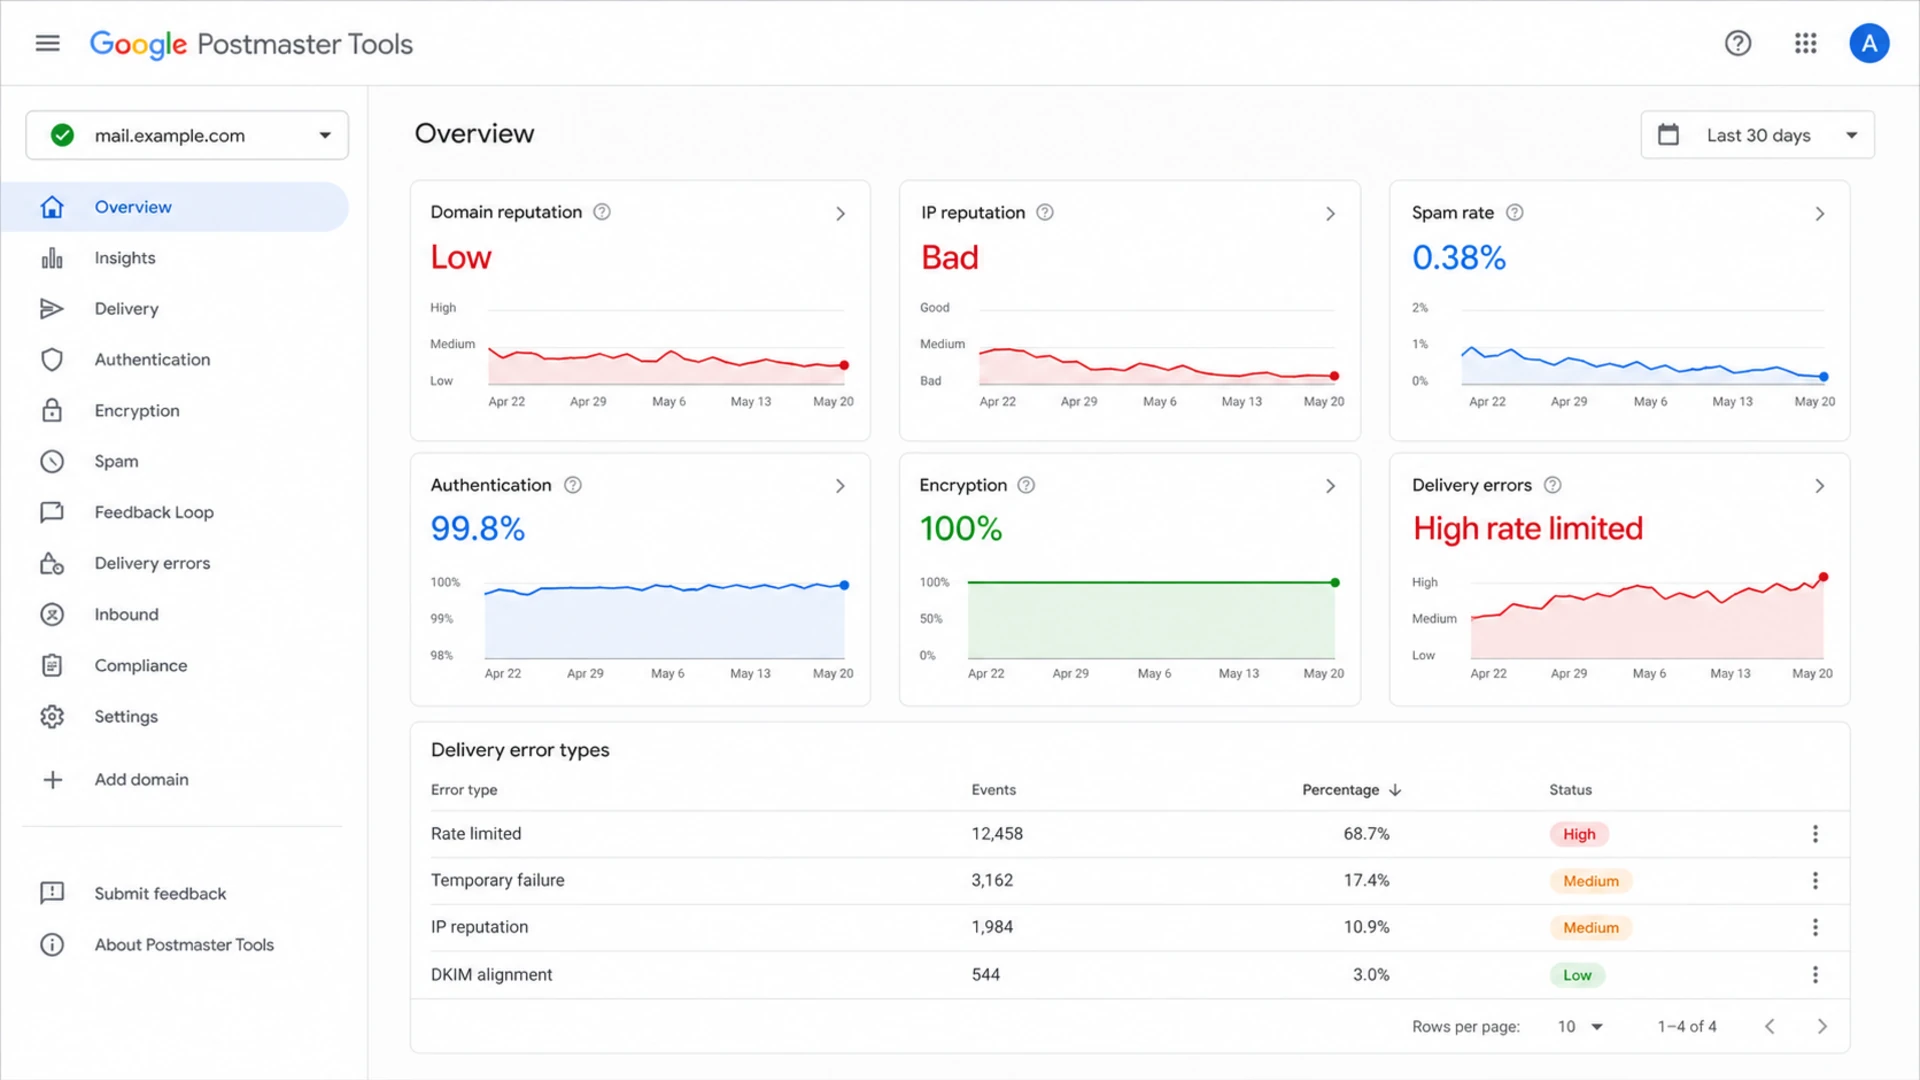Click the 12,458 events value

997,834
